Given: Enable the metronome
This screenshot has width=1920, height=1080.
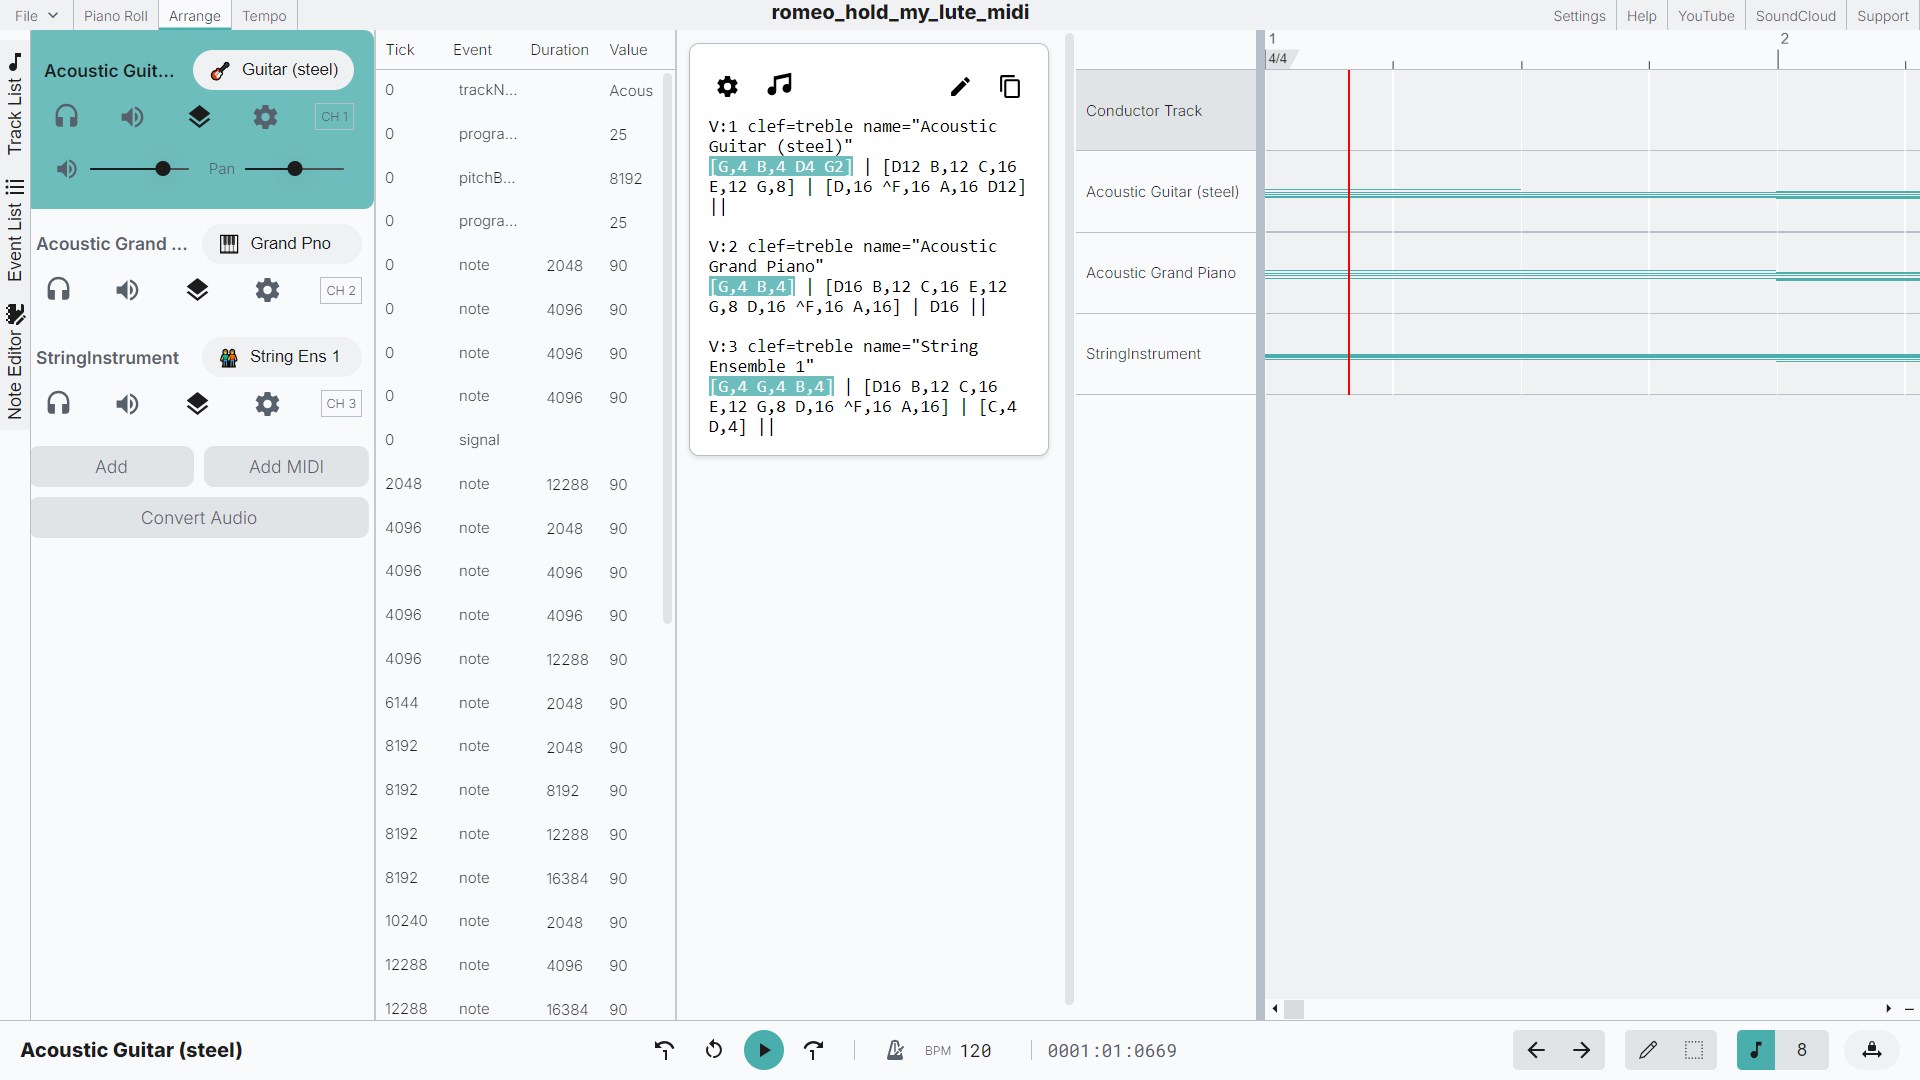Looking at the screenshot, I should click(895, 1050).
